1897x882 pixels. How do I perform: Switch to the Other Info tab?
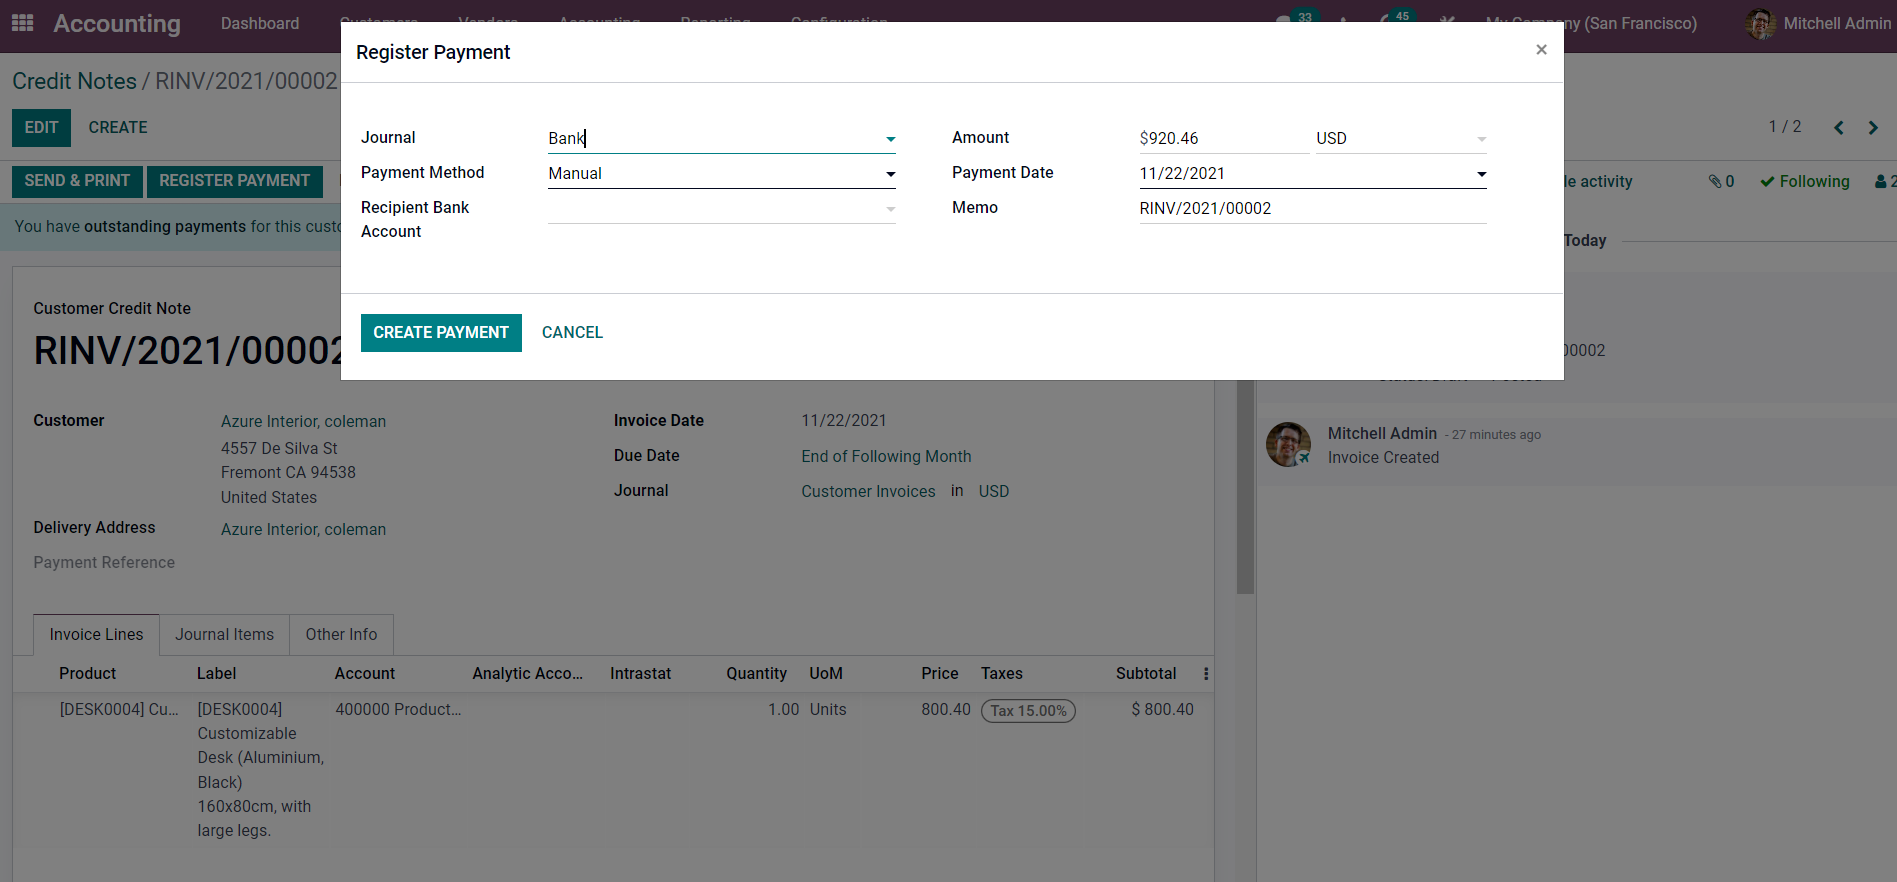click(341, 635)
